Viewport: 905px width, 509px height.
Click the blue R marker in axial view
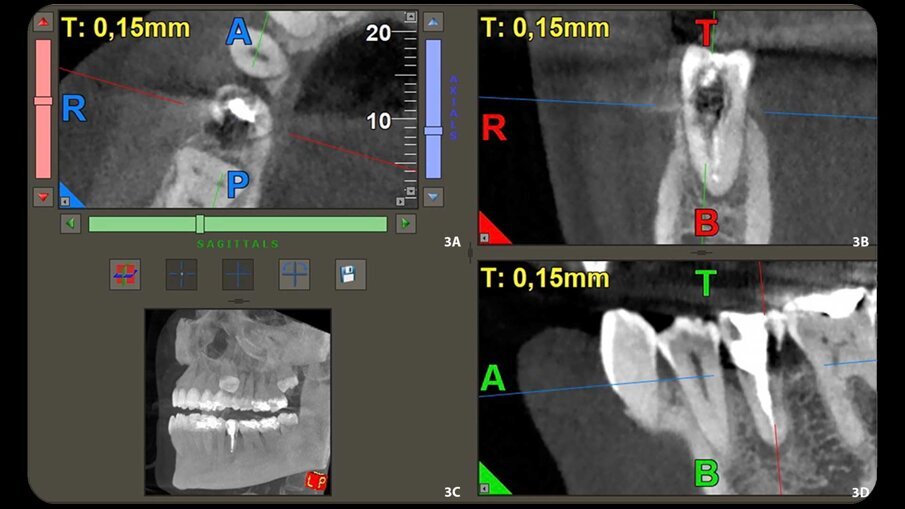74,108
